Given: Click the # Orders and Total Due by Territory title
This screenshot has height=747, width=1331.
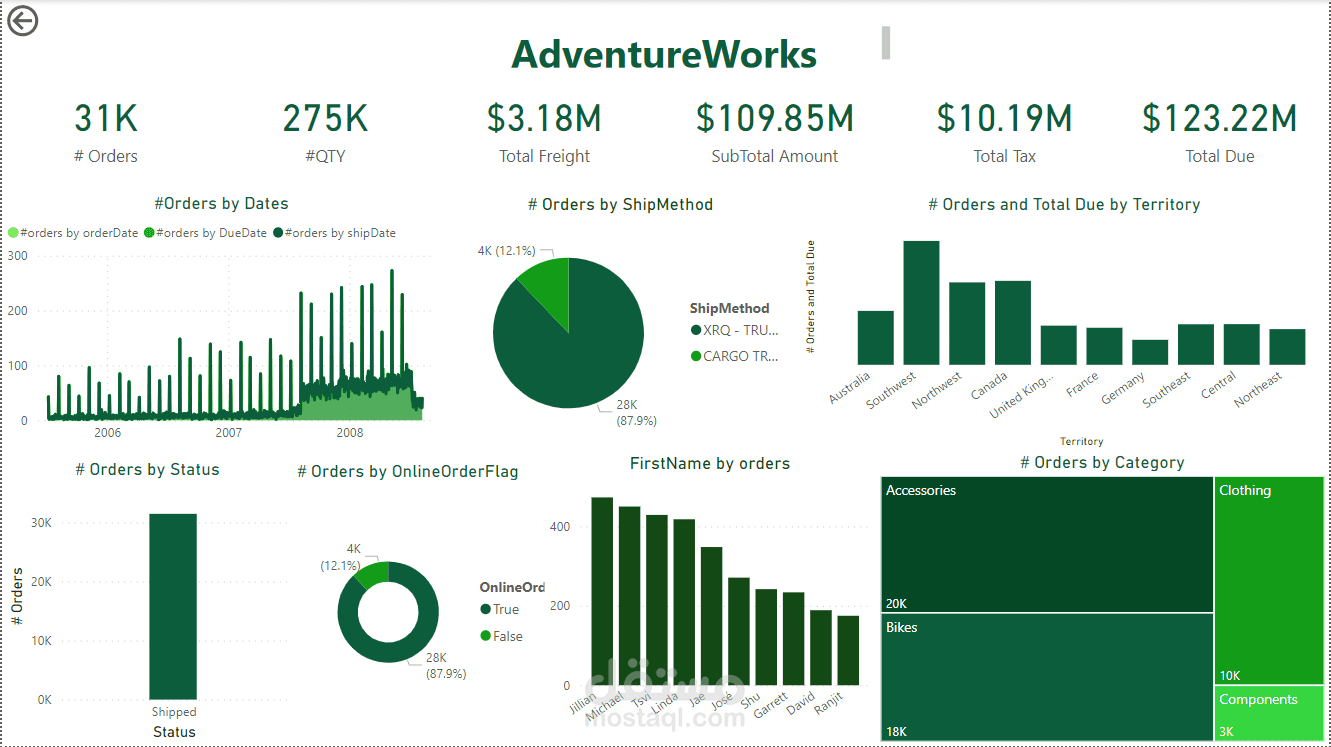Looking at the screenshot, I should coord(1064,204).
